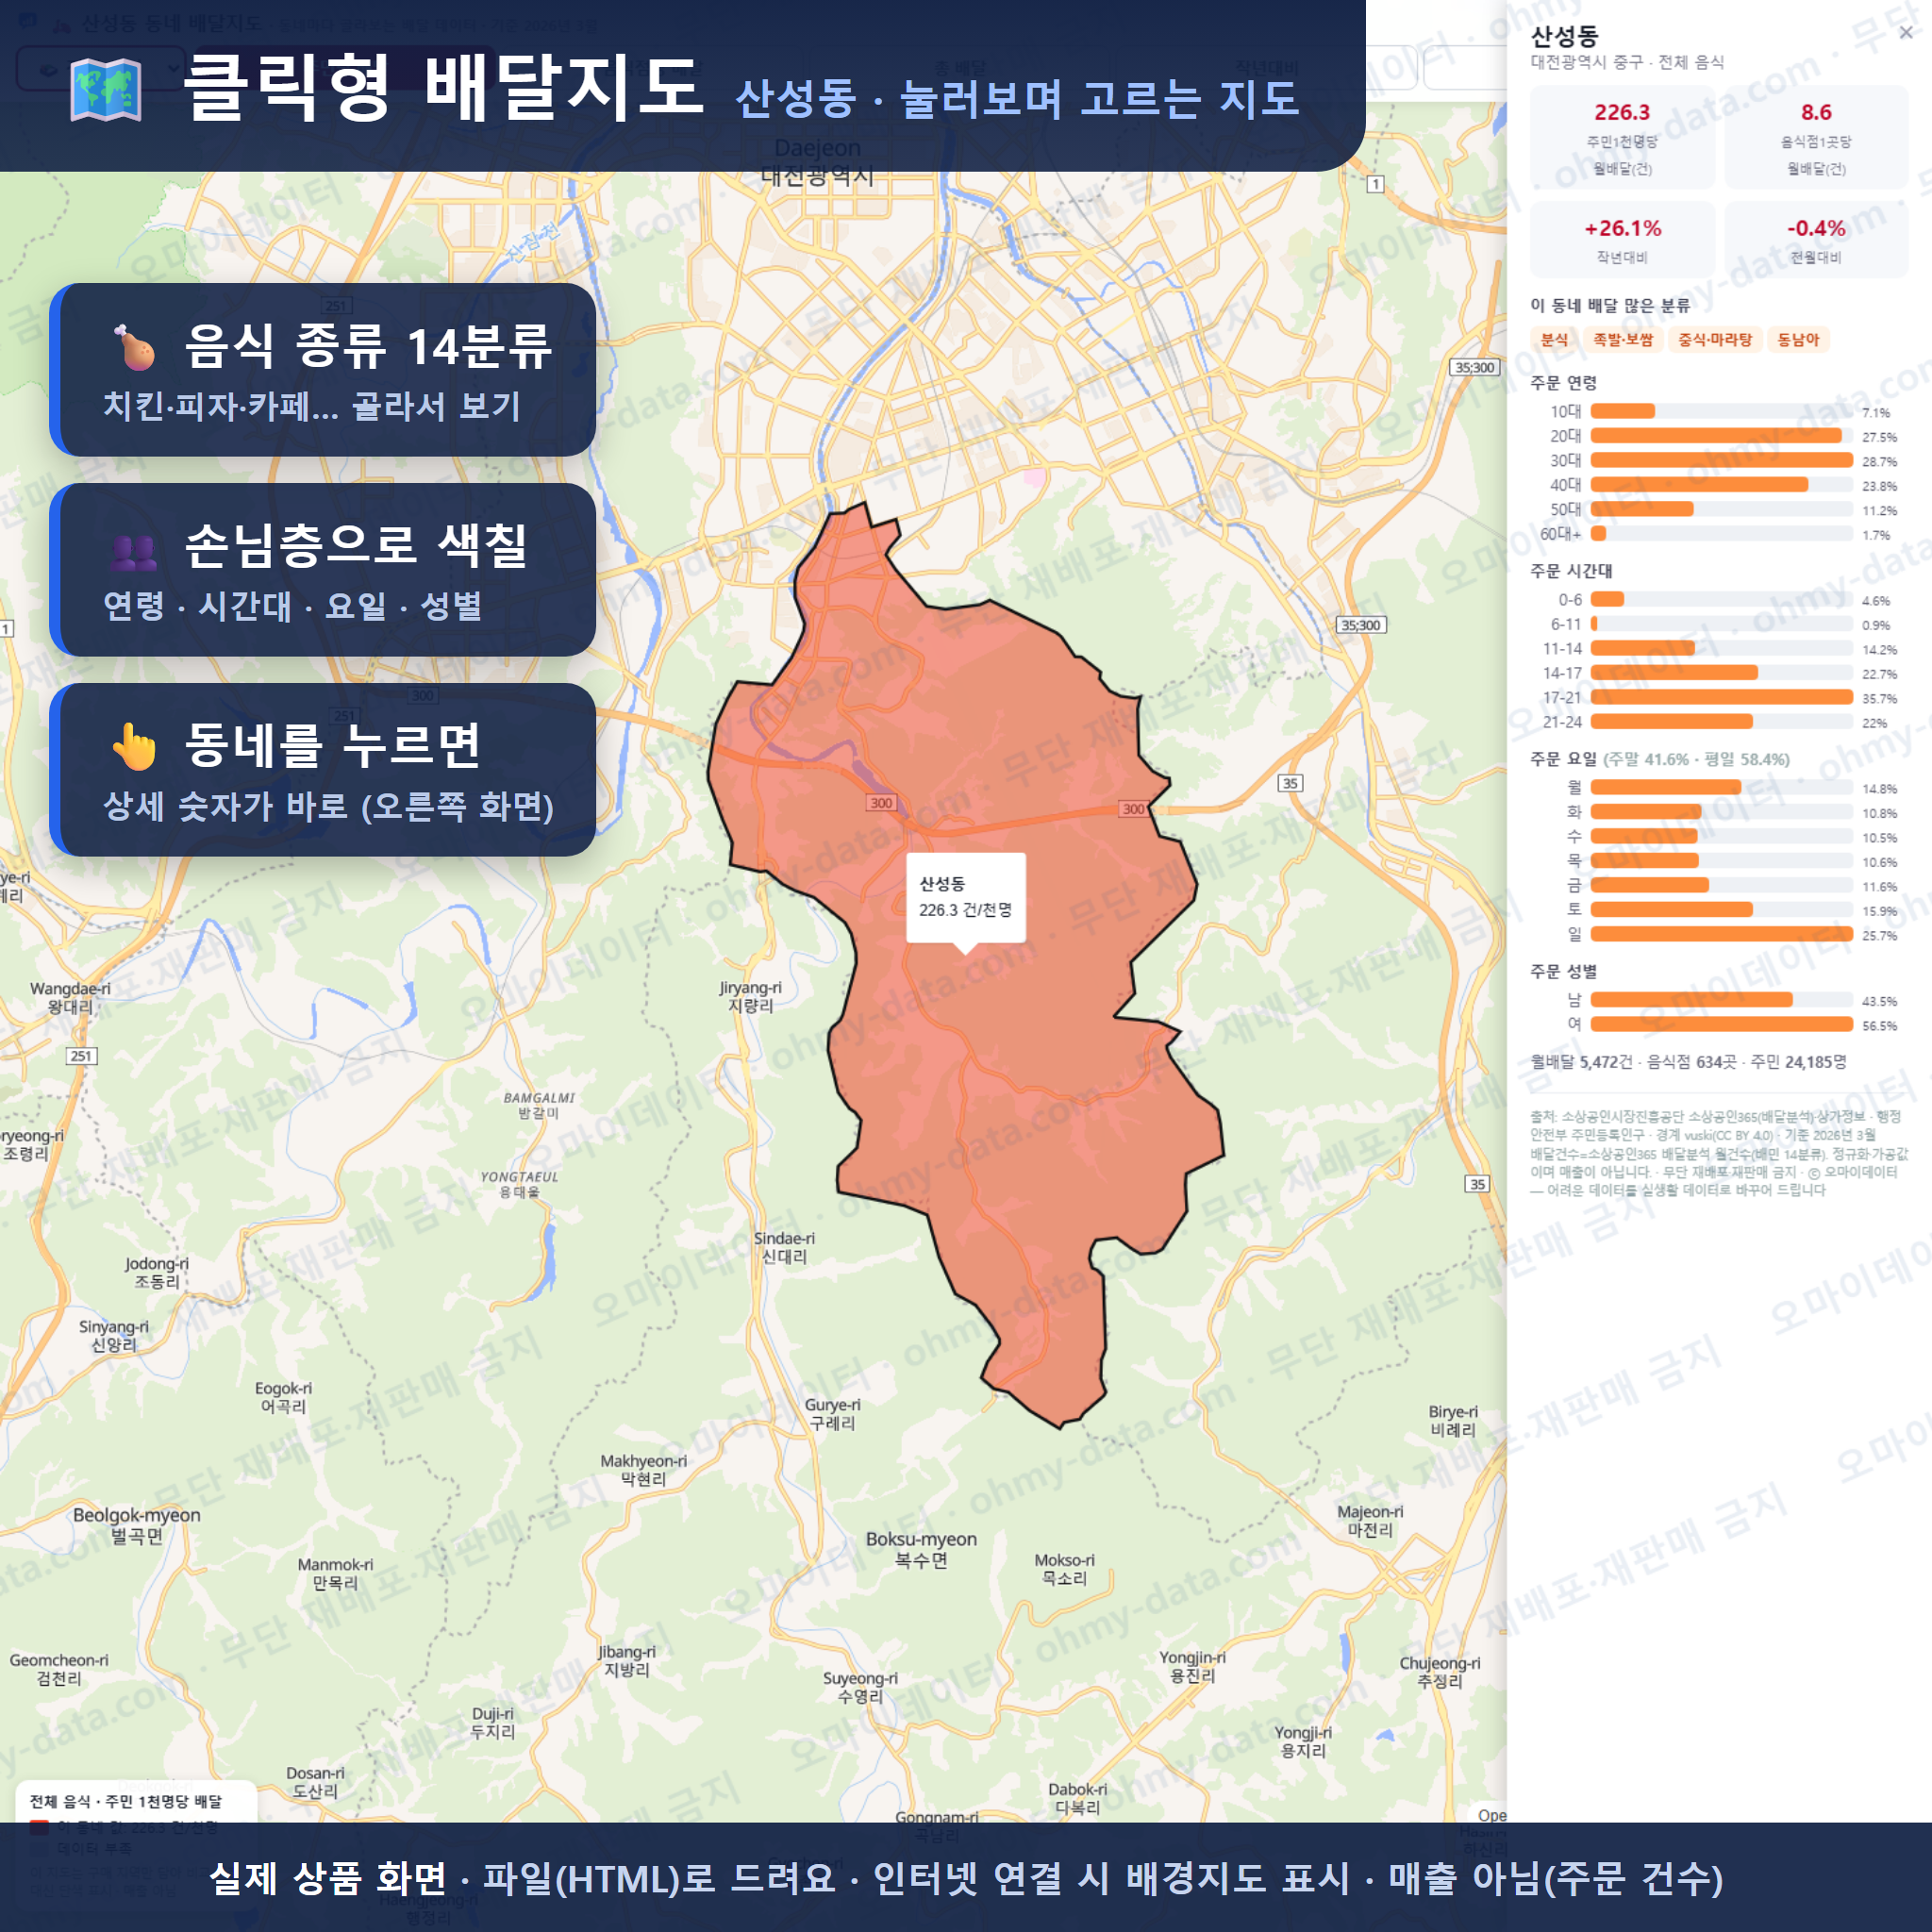Viewport: 1932px width, 1932px height.
Task: Click the 8.6 음식점1곳당 월배달 stat card
Action: [x=1816, y=138]
